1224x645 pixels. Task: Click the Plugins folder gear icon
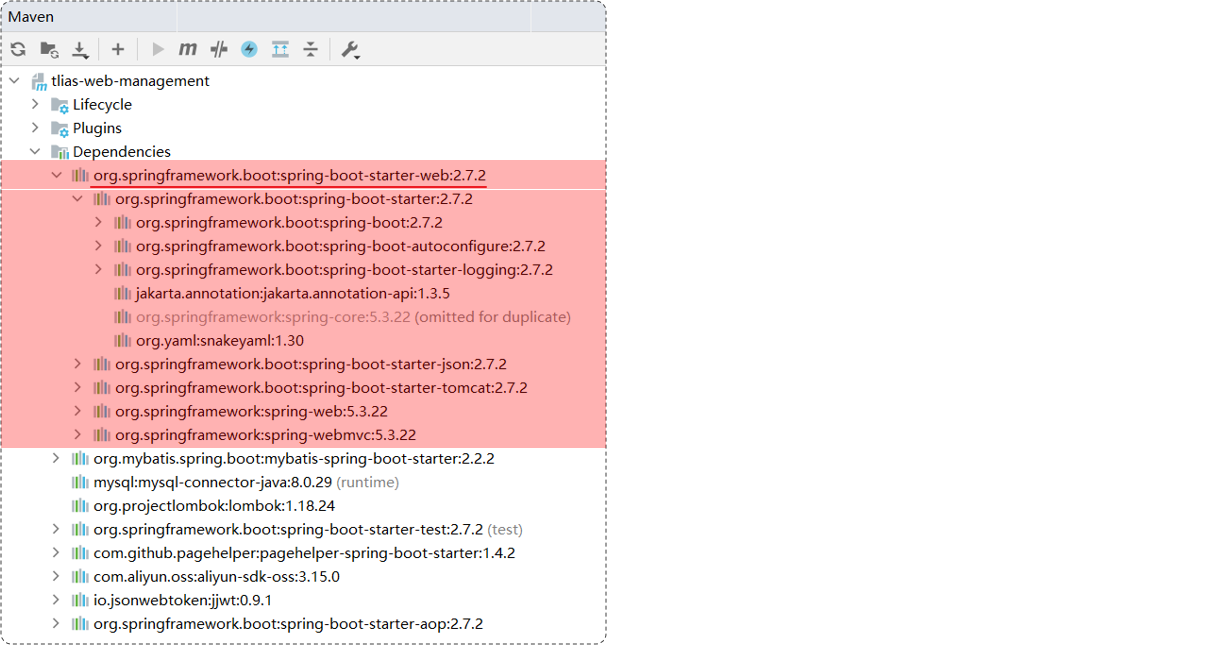tap(60, 128)
